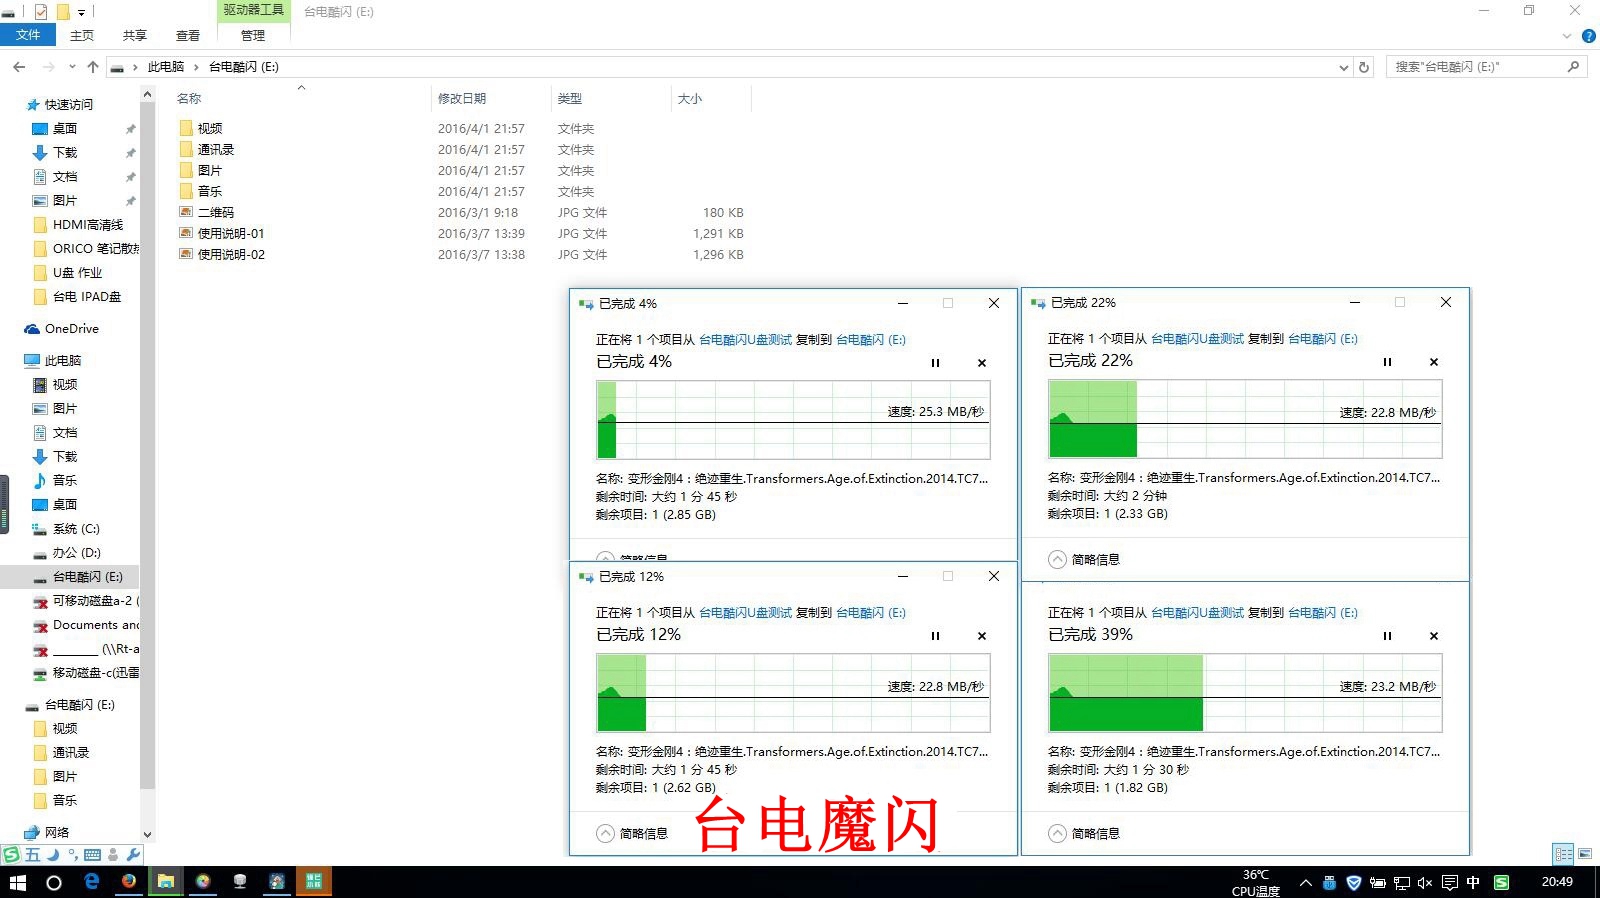Open Explorer help question mark icon
Image resolution: width=1600 pixels, height=898 pixels.
1588,36
